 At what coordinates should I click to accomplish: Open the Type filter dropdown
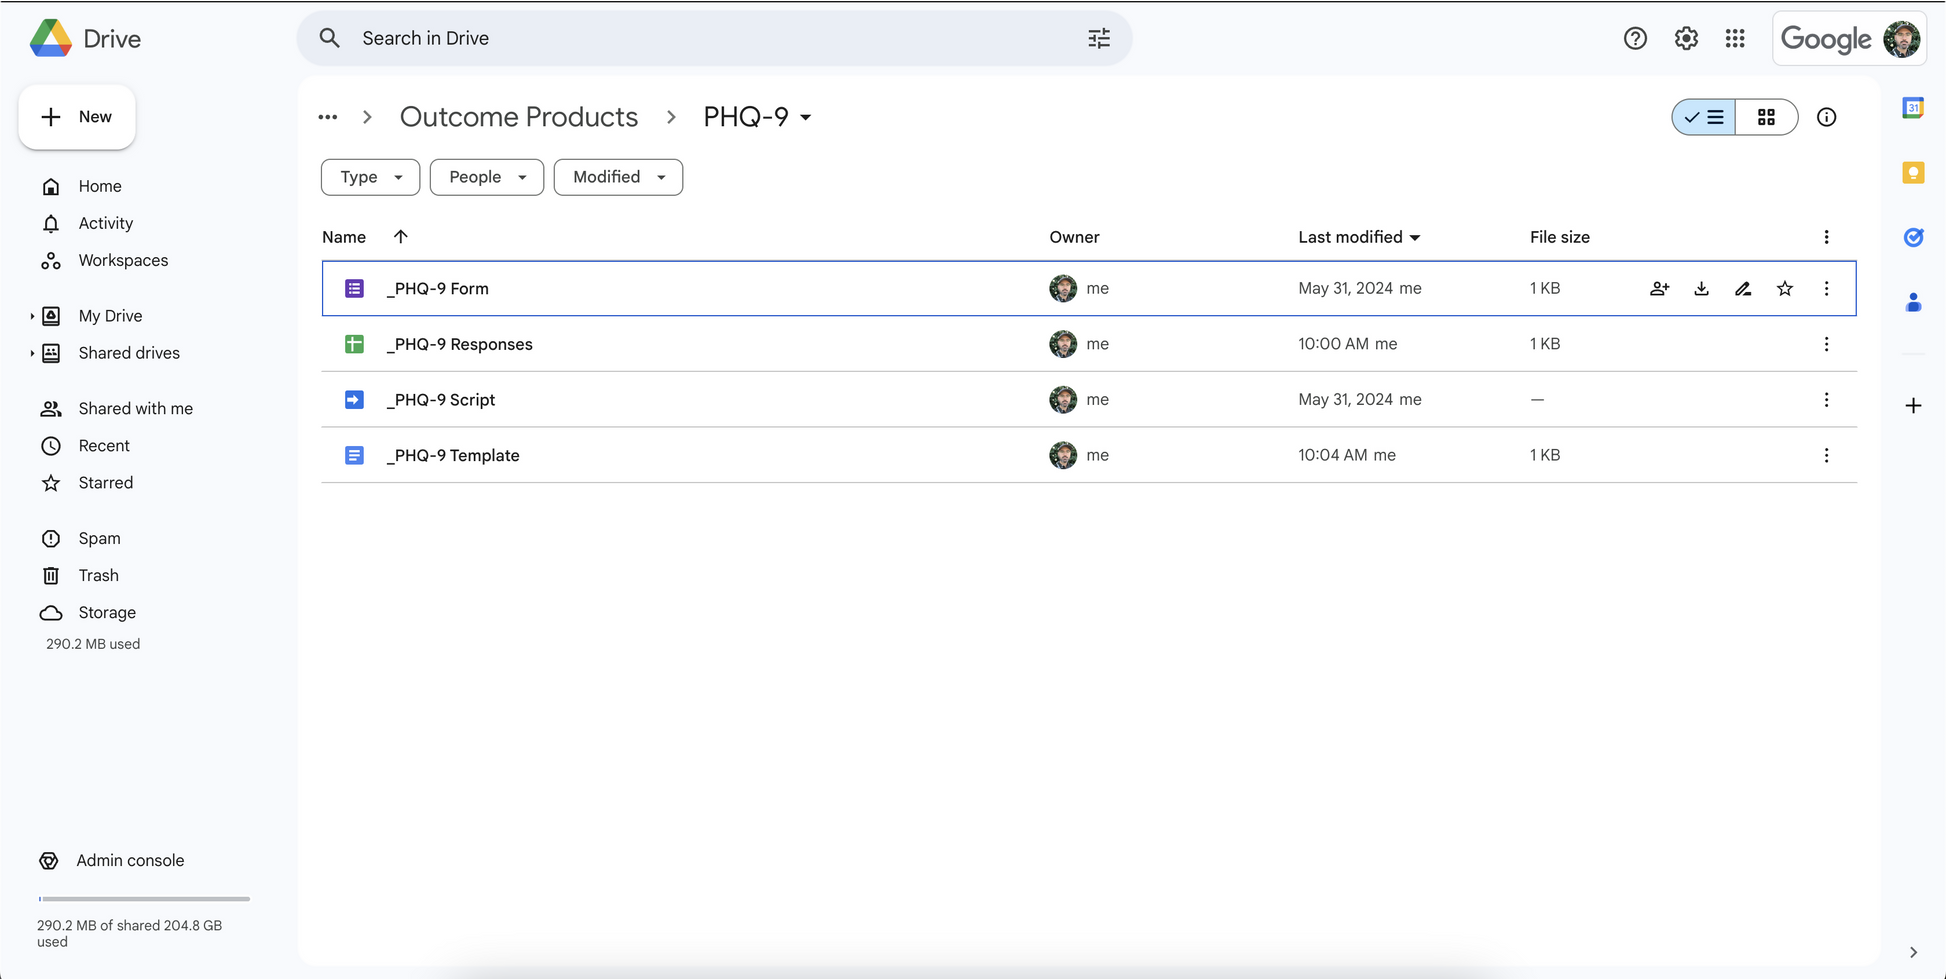pyautogui.click(x=370, y=177)
